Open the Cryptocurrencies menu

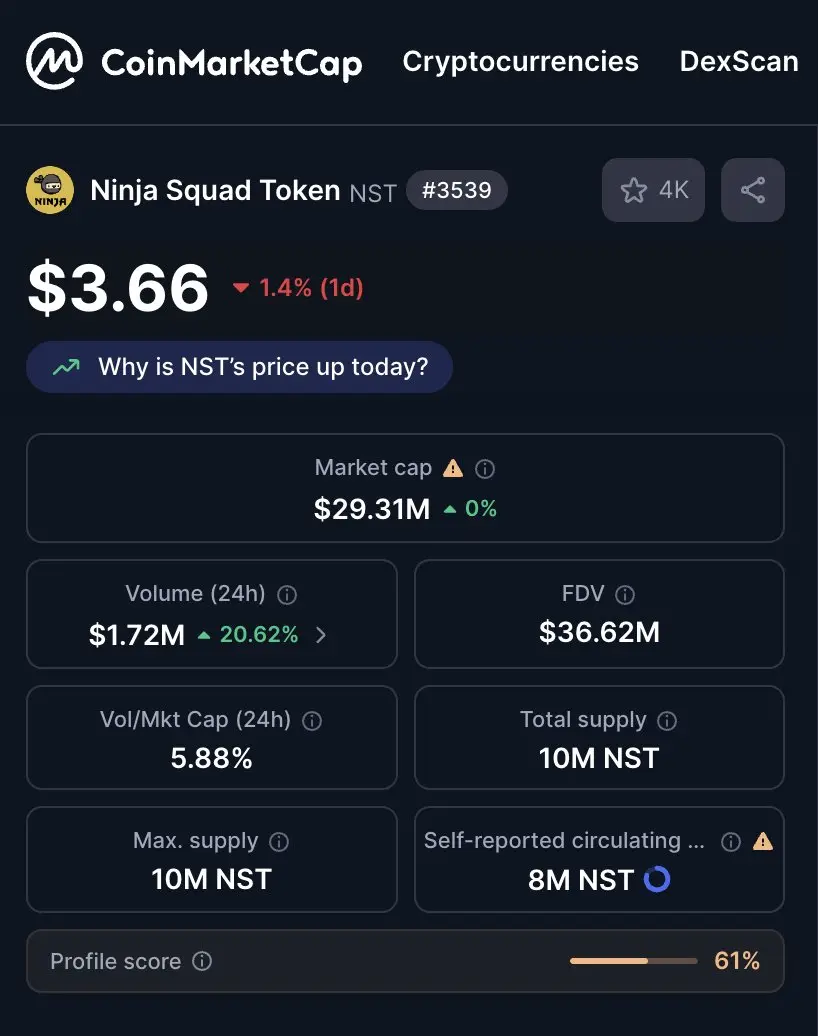pyautogui.click(x=521, y=61)
